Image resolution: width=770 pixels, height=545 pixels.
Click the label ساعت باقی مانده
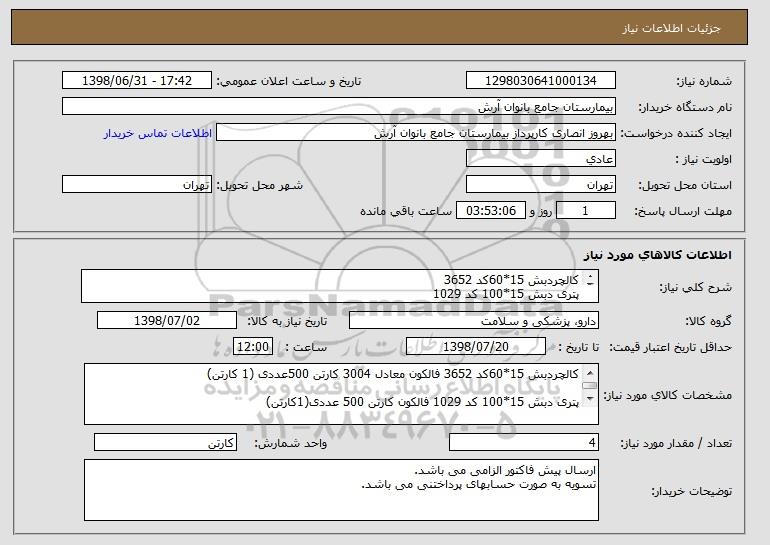[406, 211]
